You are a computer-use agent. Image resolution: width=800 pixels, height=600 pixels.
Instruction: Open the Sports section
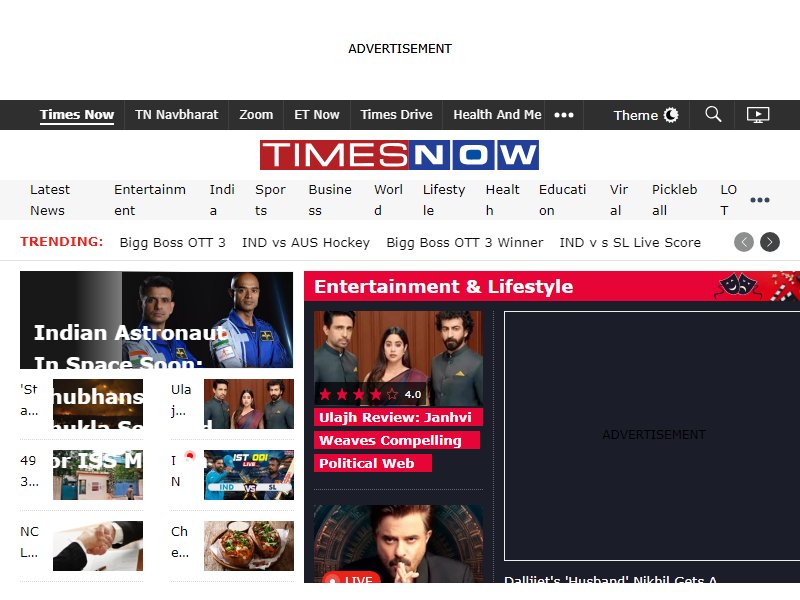[270, 200]
